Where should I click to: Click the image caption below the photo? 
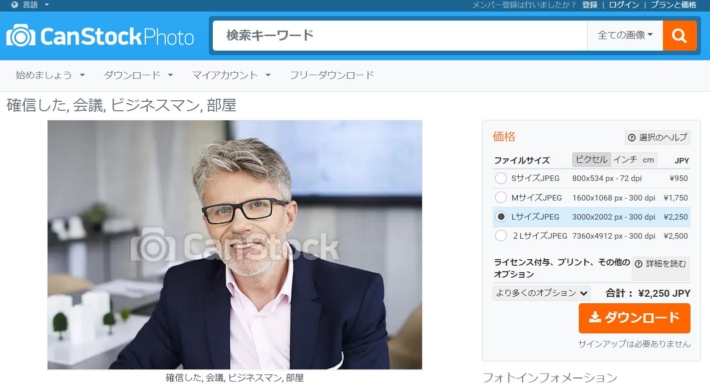tap(235, 377)
